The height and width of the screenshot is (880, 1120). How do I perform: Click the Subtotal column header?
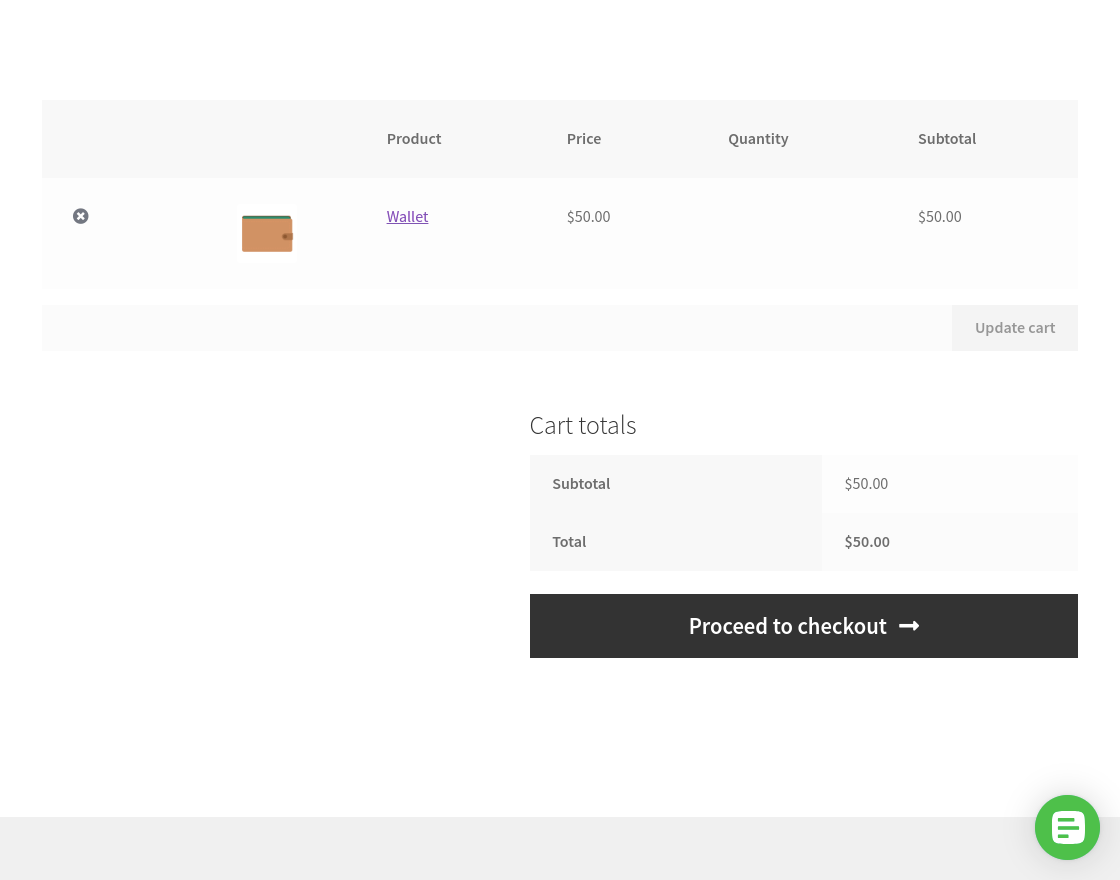(947, 138)
